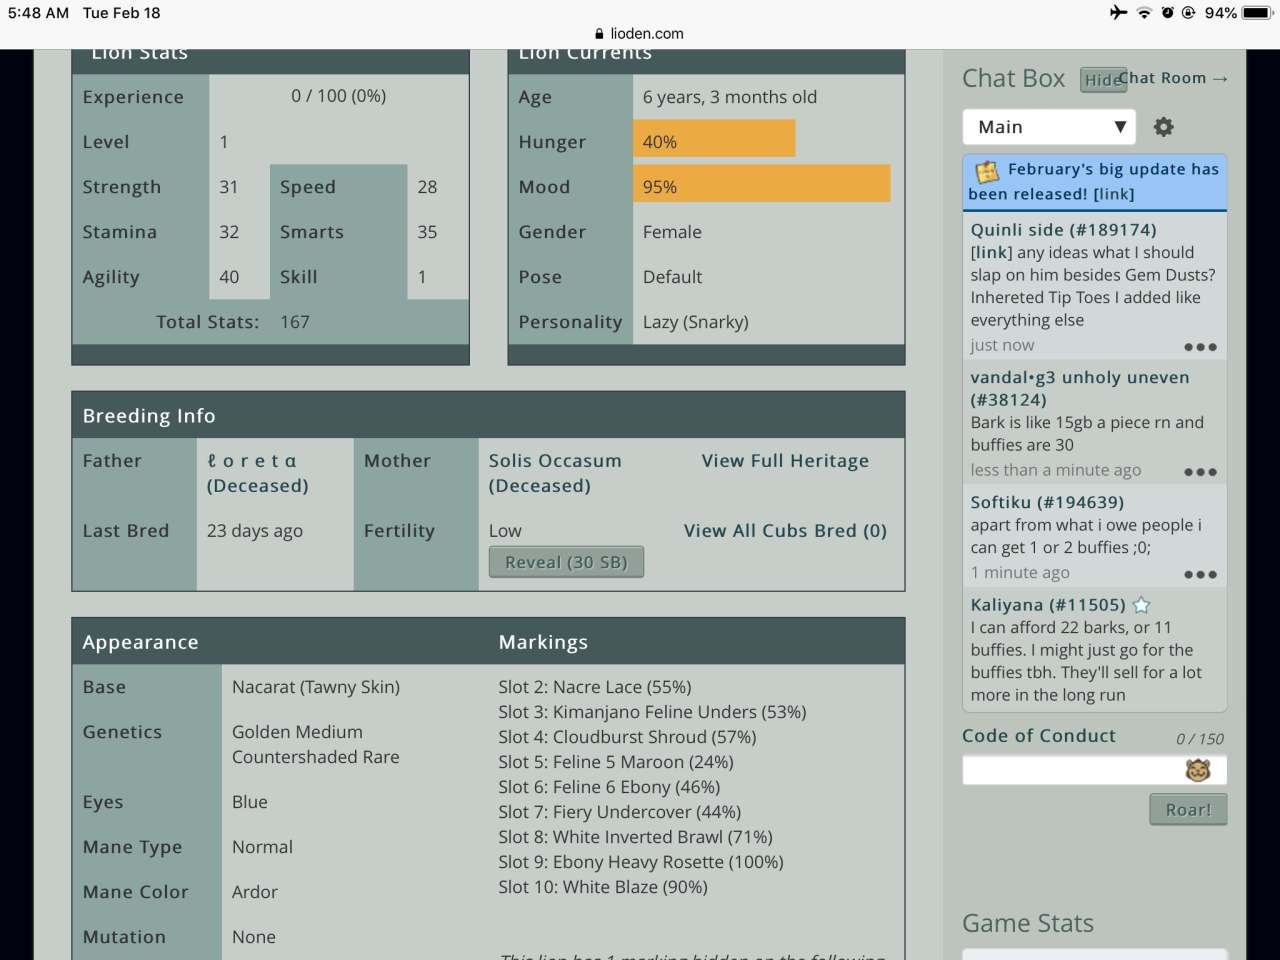Tap the battery icon in status bar
Image resolution: width=1280 pixels, height=960 pixels.
[x=1257, y=13]
